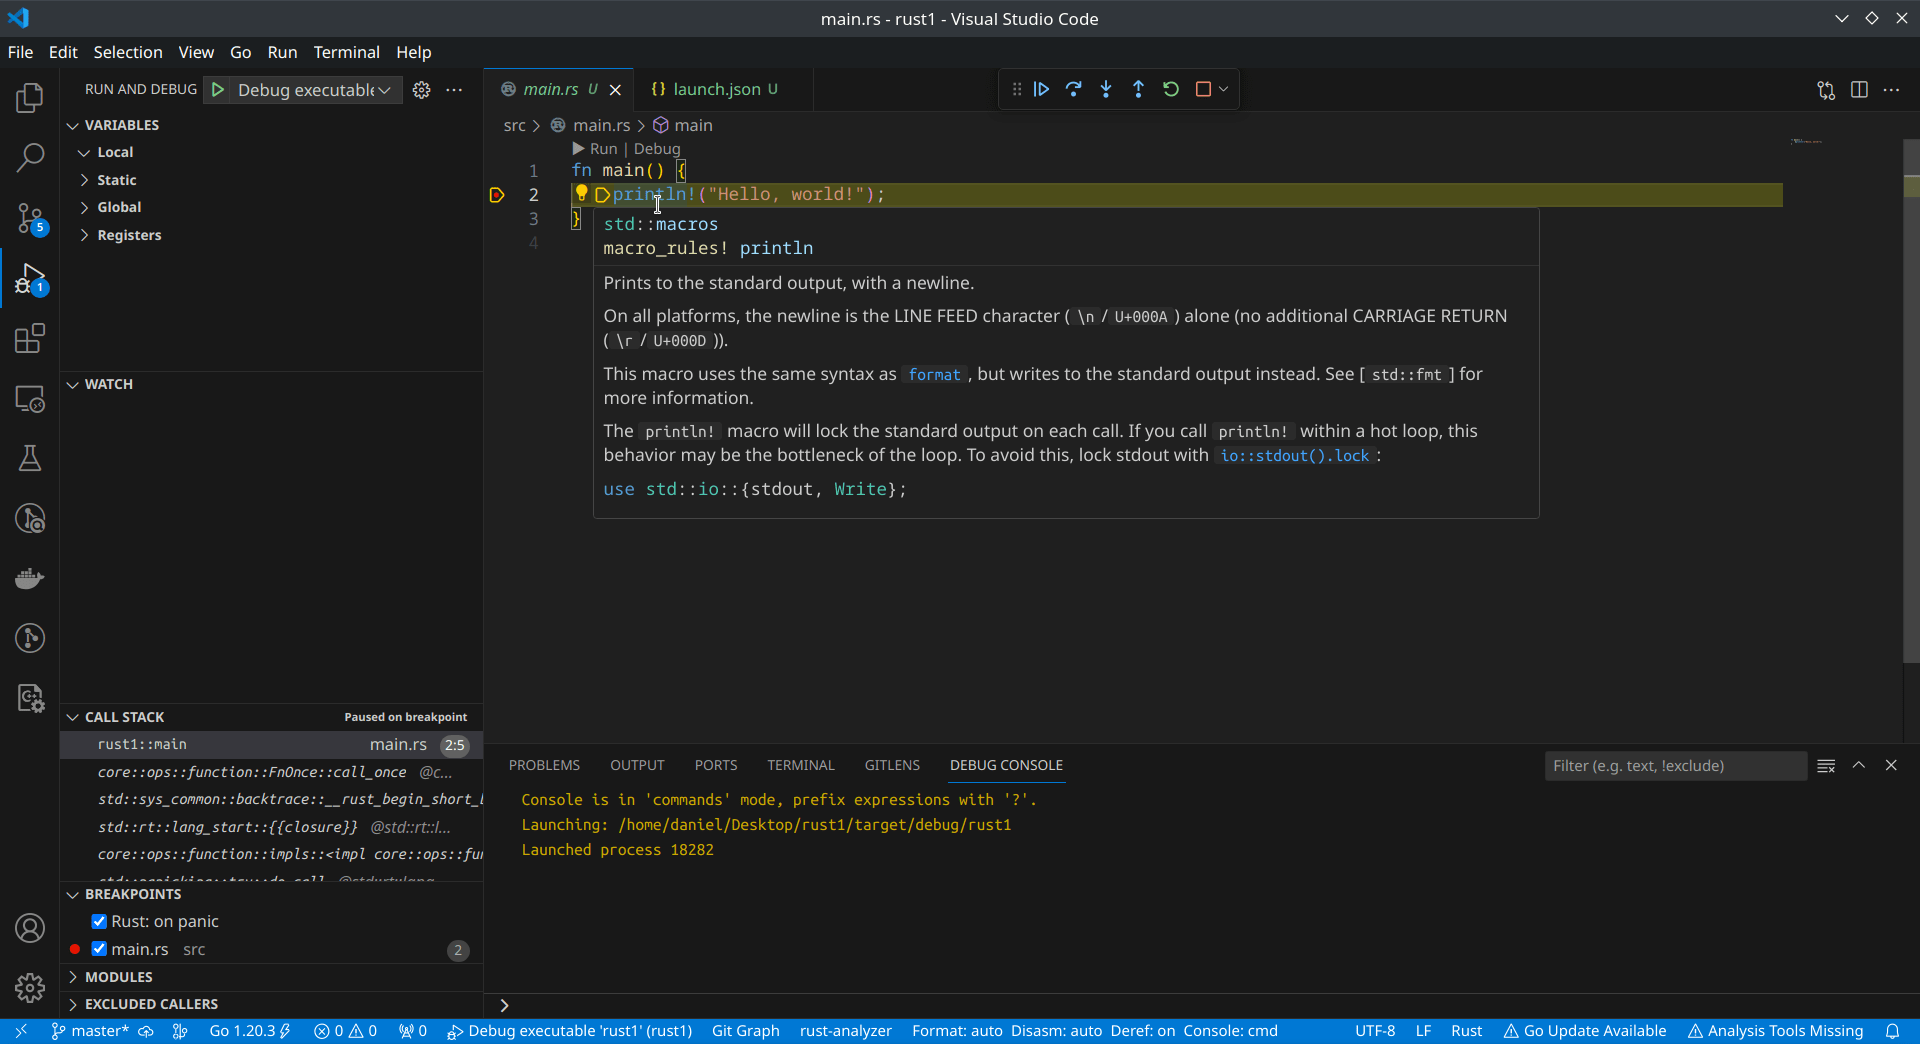Disable the main.rs breakpoint checkbox
The image size is (1920, 1044).
coord(99,949)
